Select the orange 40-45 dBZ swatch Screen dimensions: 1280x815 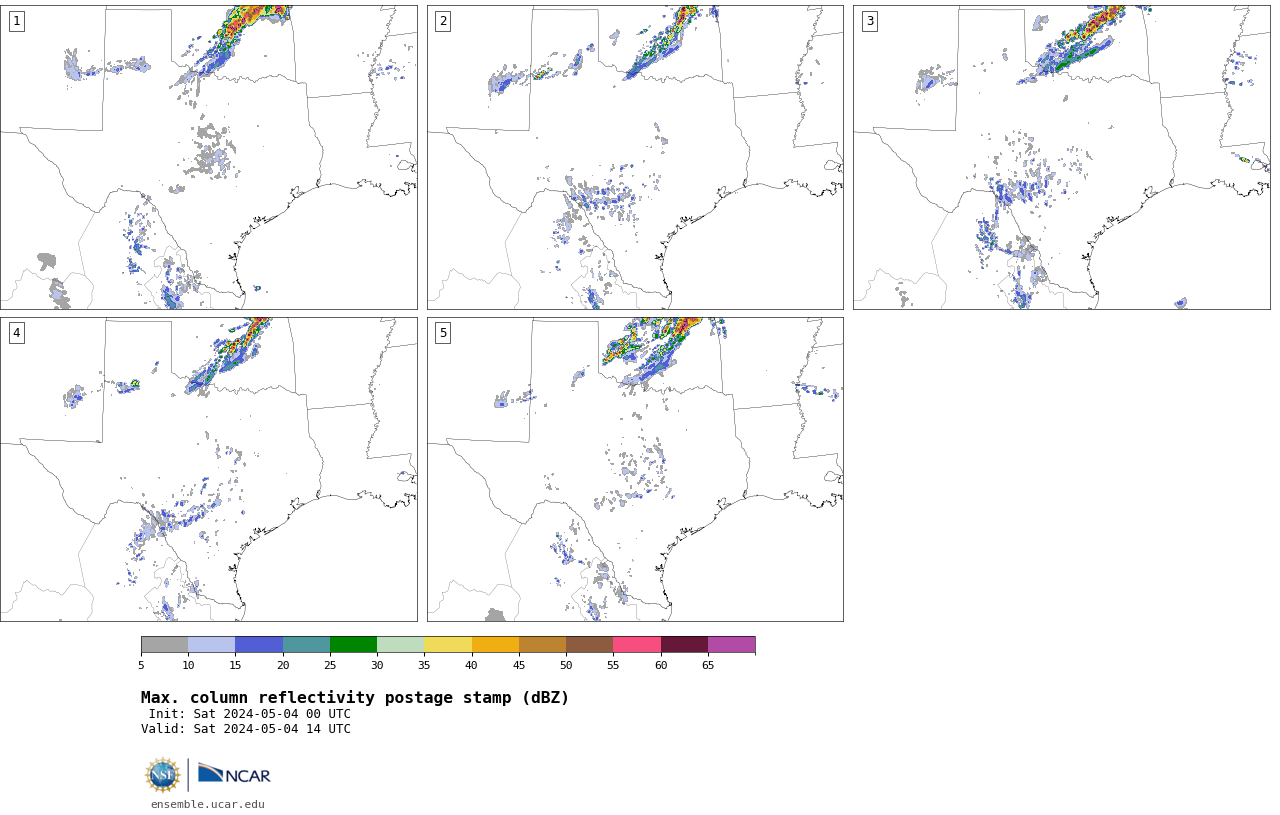click(x=495, y=644)
